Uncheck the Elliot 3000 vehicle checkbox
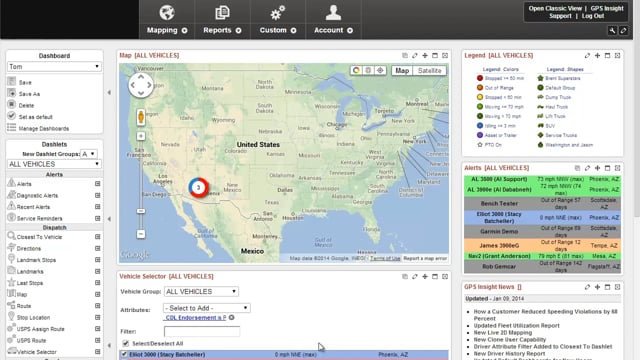Screen dimensions: 640x360 (124, 354)
